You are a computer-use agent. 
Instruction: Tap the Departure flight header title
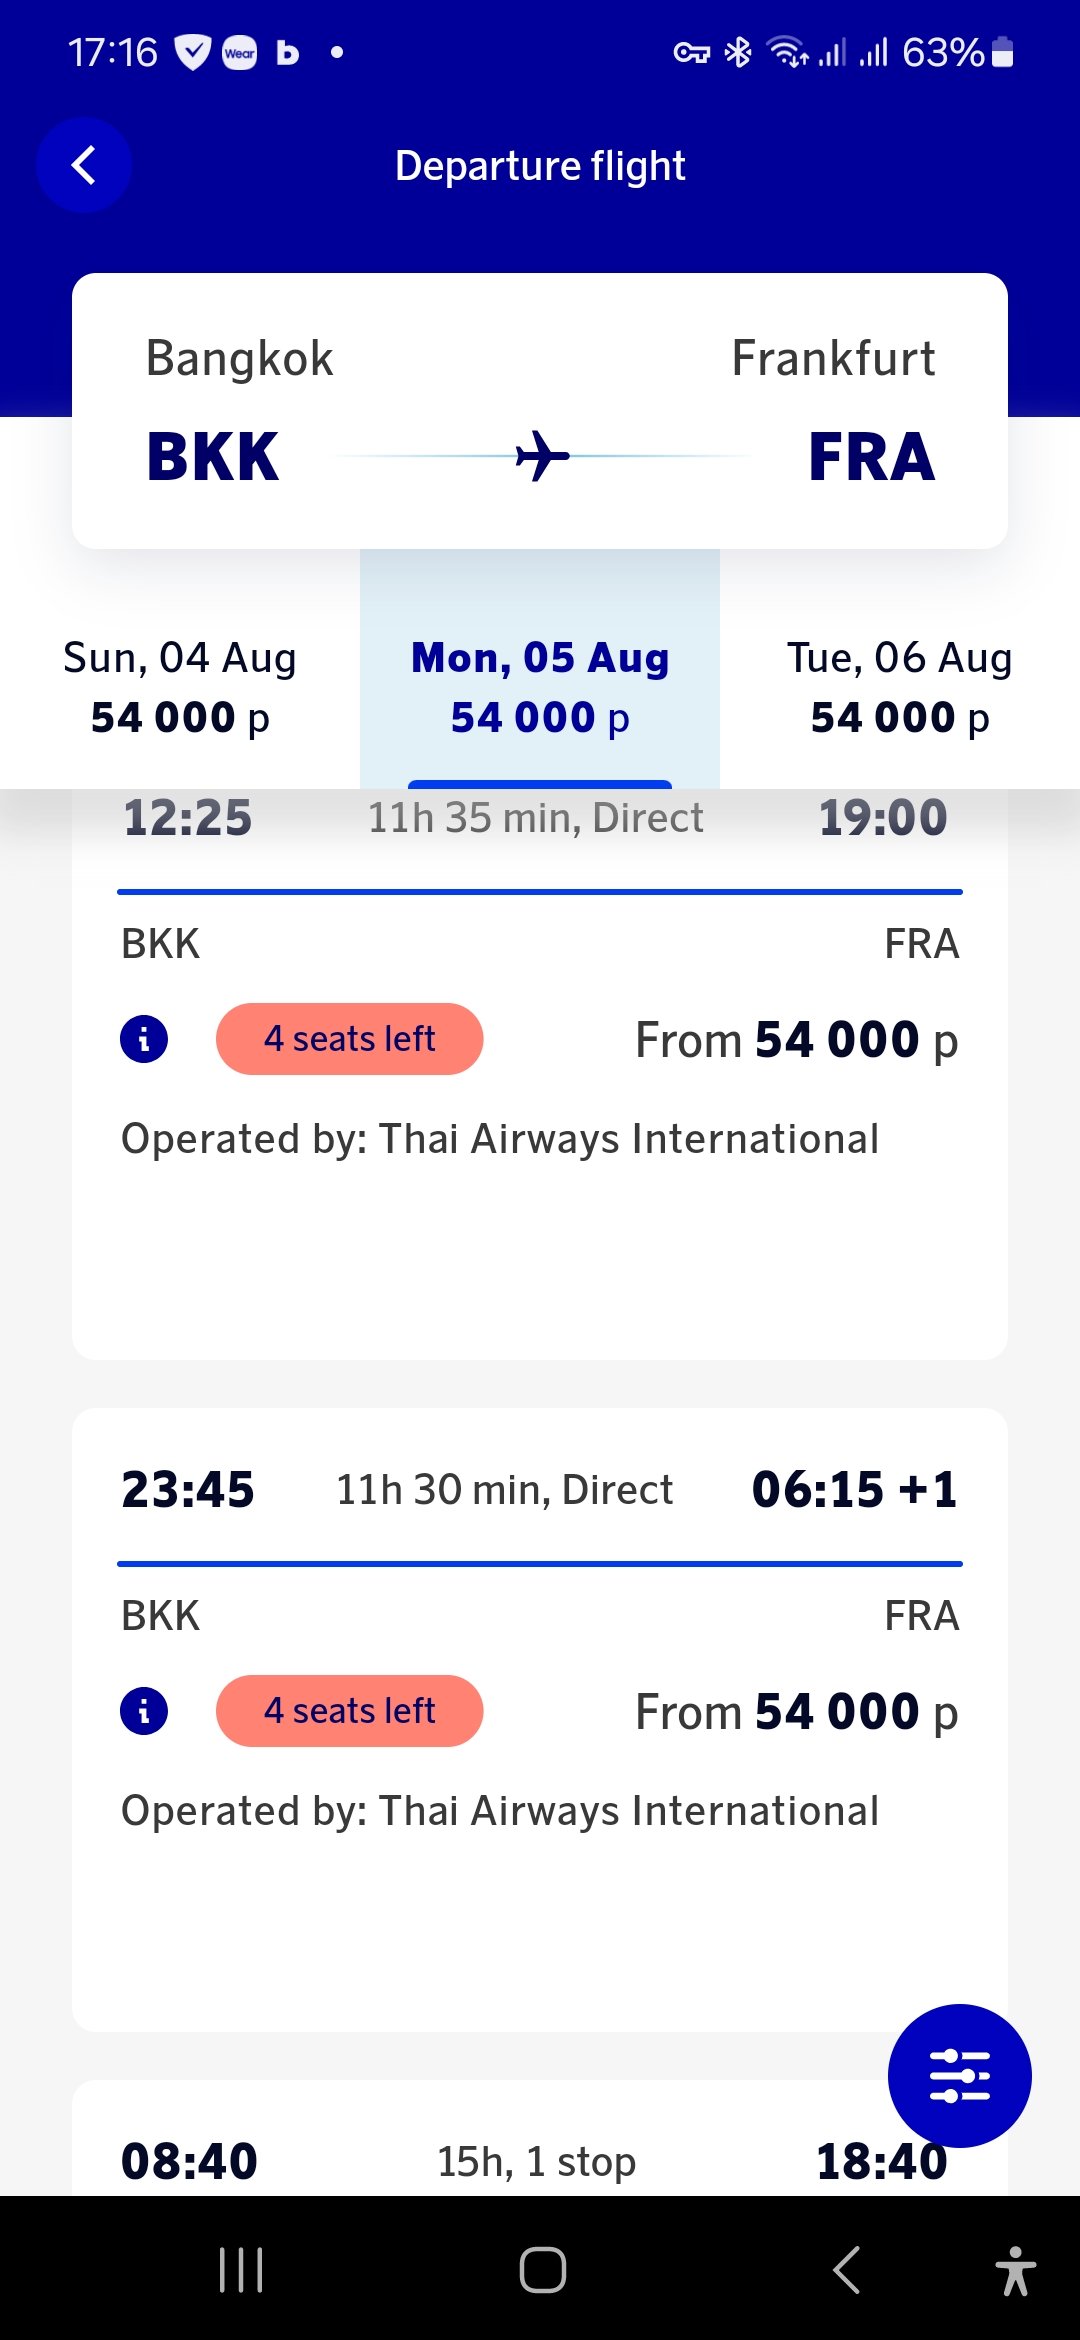pyautogui.click(x=540, y=166)
